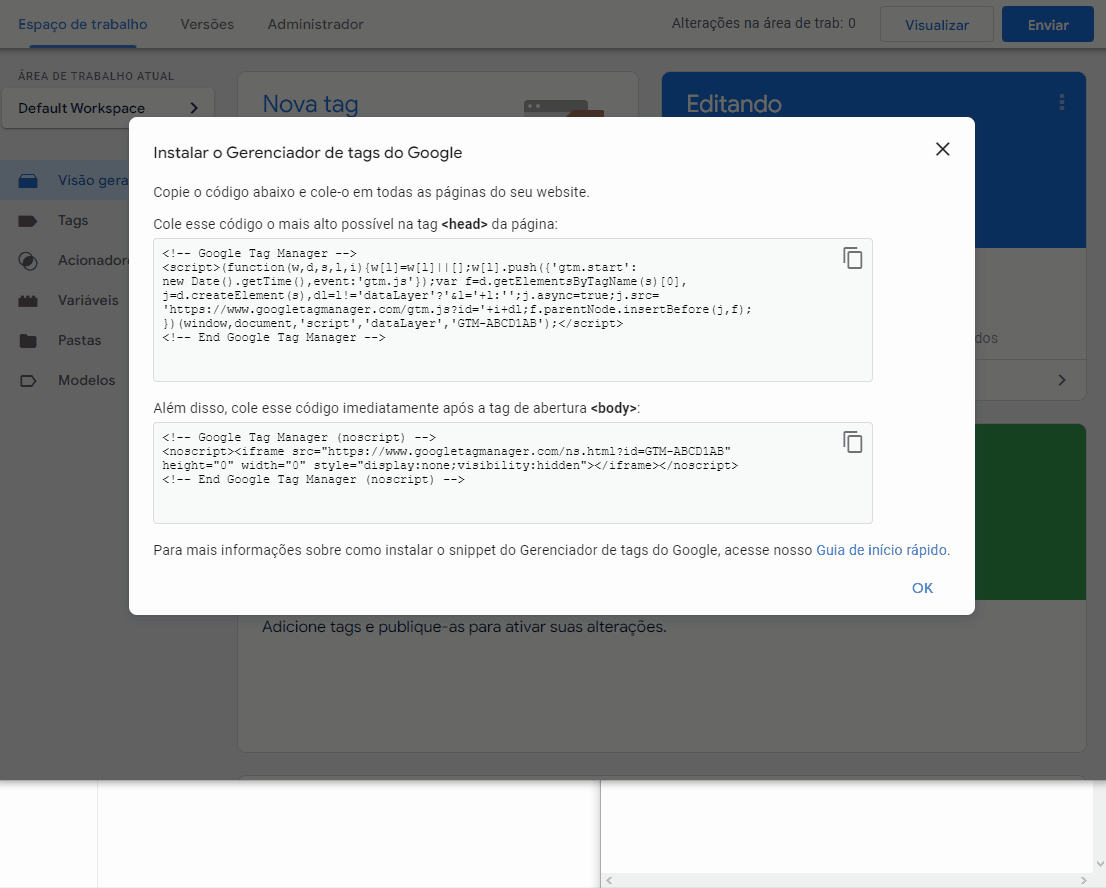Image resolution: width=1106 pixels, height=888 pixels.
Task: Click the Variáveis sidebar icon
Action: [x=28, y=300]
